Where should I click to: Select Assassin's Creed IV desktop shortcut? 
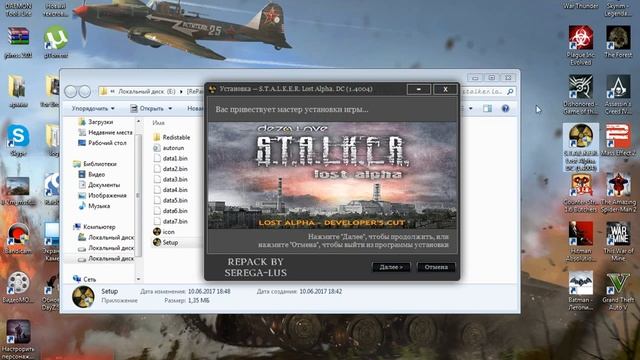(x=618, y=95)
